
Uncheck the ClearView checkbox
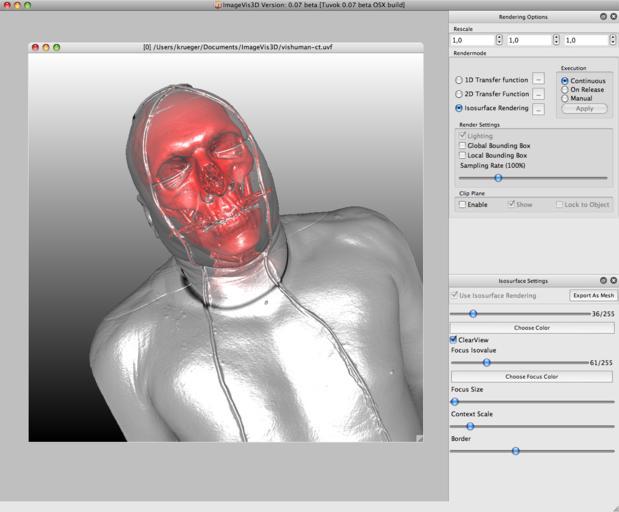tap(454, 340)
